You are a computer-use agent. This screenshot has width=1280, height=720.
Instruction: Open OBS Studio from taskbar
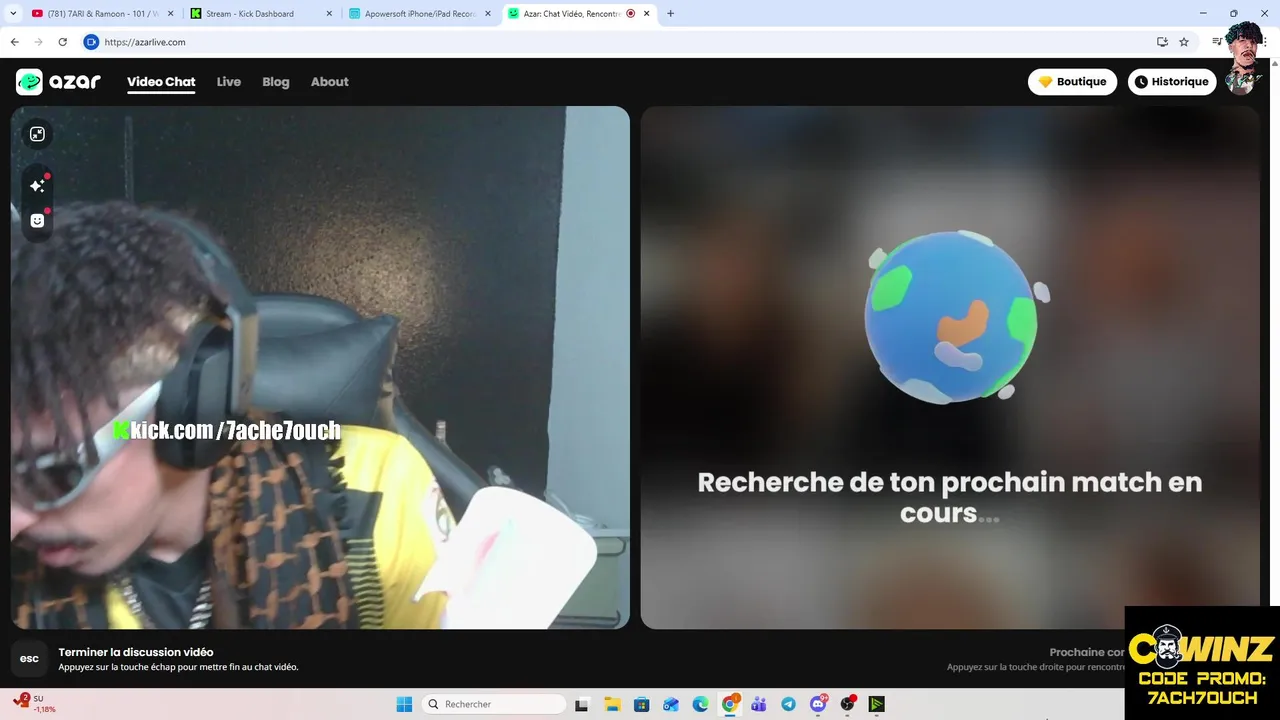[848, 704]
